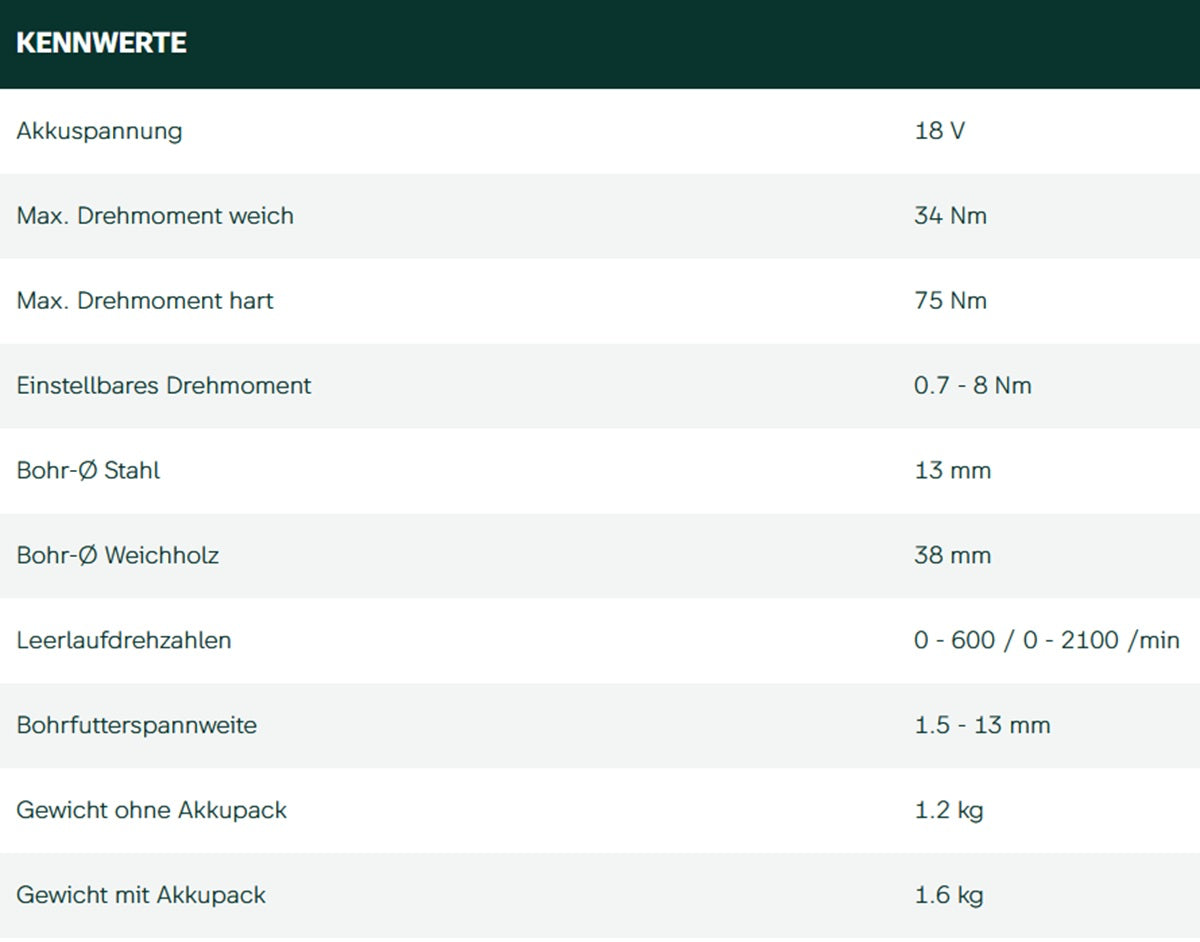Click the 34 Nm value
This screenshot has height=942, width=1200.
950,216
